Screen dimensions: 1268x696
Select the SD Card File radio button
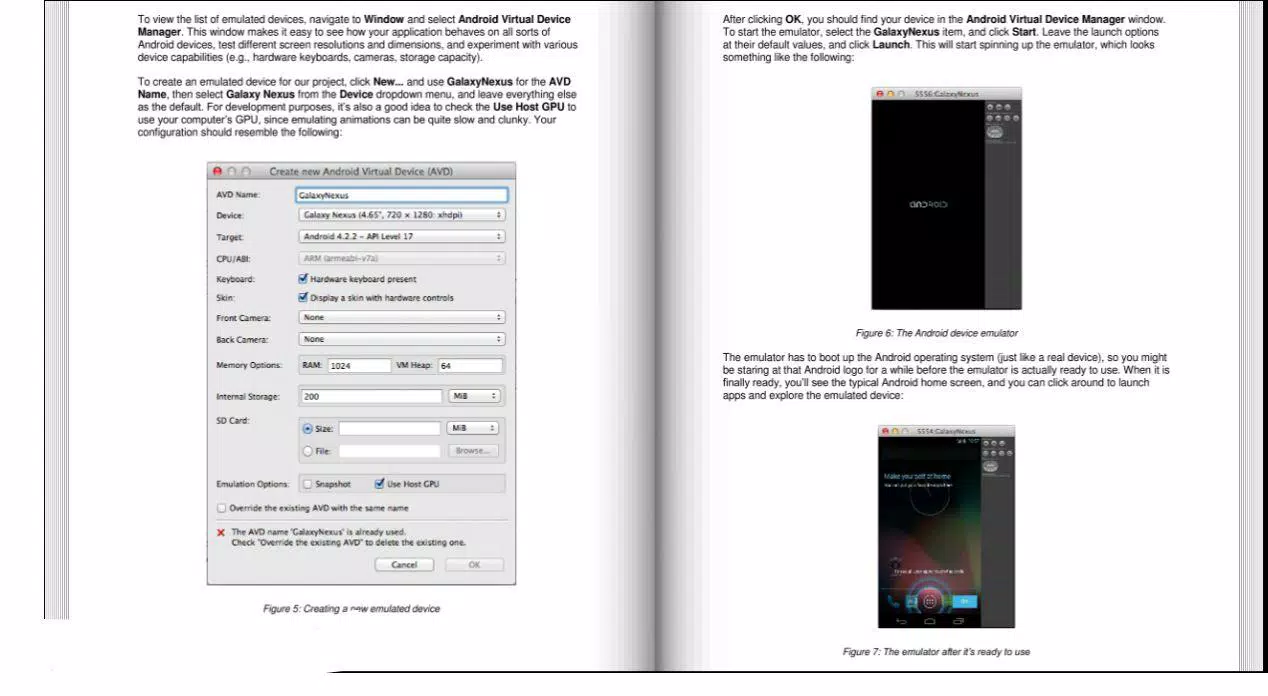pos(308,451)
